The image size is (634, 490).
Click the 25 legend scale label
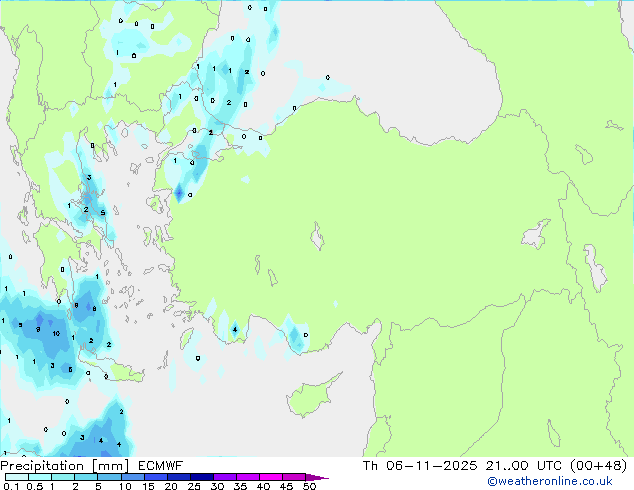pyautogui.click(x=194, y=486)
